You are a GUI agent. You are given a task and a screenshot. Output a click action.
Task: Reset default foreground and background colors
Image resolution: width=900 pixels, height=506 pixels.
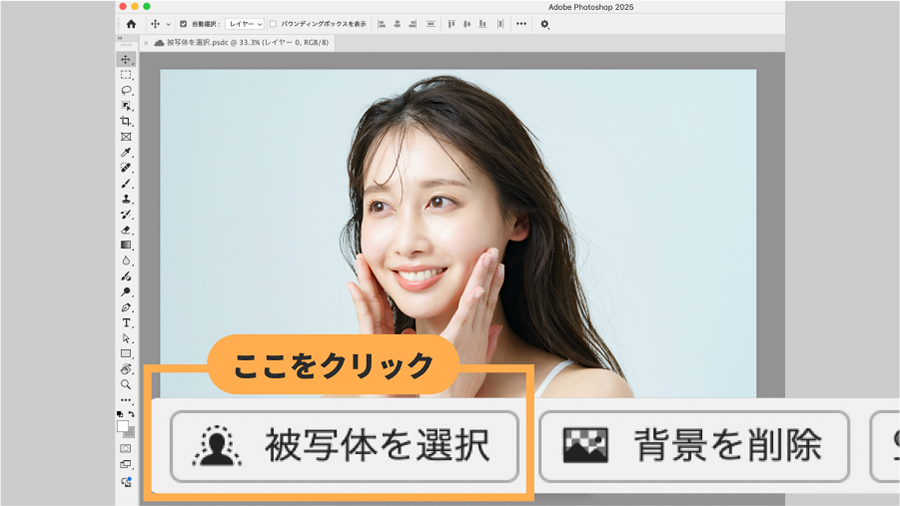tap(119, 414)
